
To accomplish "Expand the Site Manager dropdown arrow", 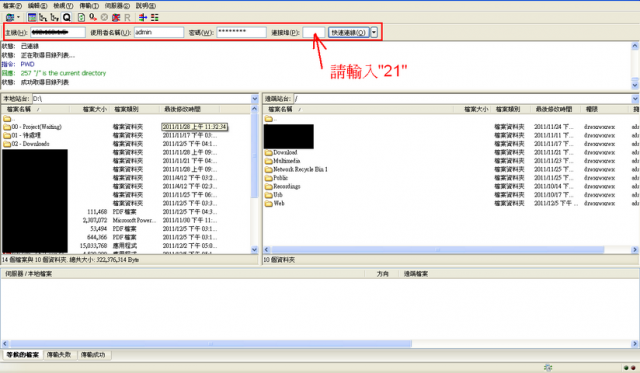I will [18, 18].
